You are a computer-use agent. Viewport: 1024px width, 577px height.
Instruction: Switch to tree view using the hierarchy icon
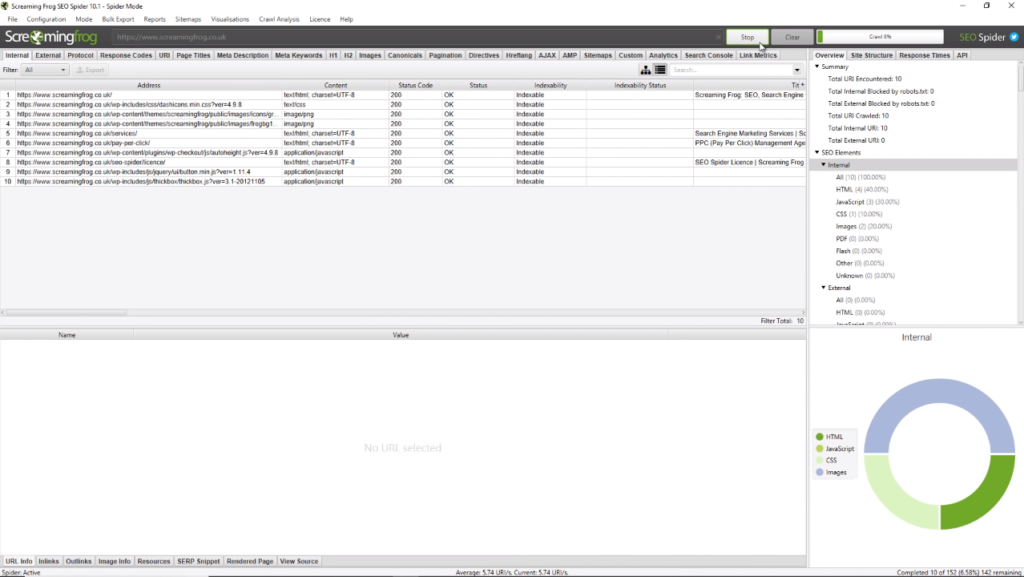(645, 70)
